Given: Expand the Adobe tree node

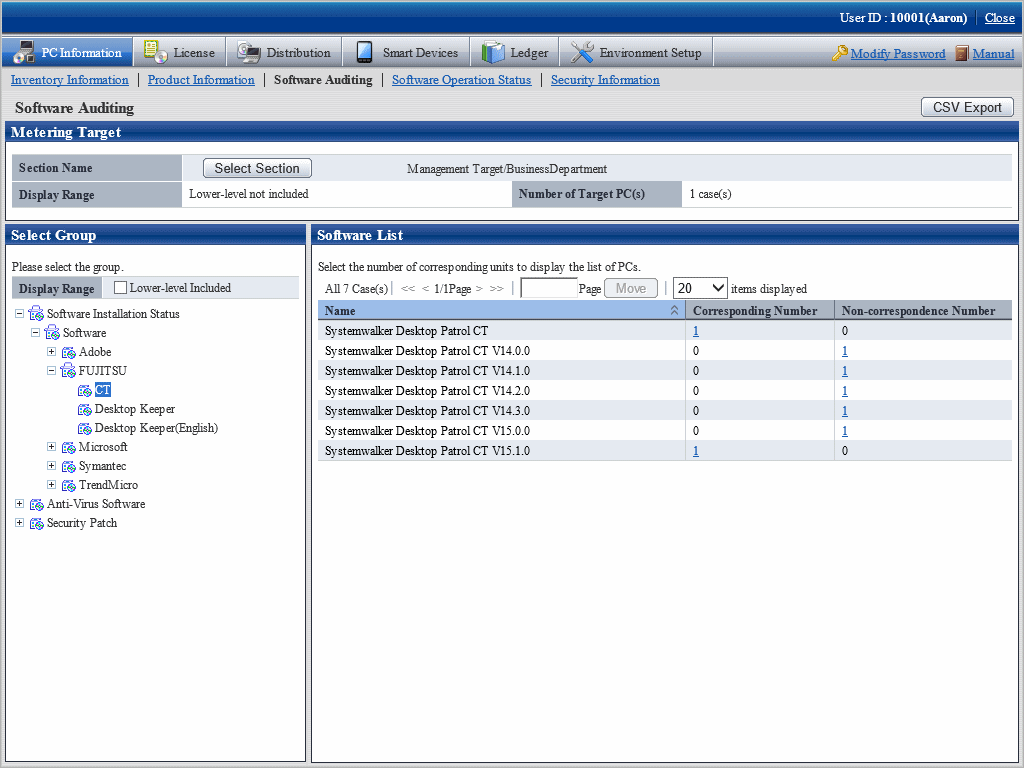Looking at the screenshot, I should [x=52, y=351].
